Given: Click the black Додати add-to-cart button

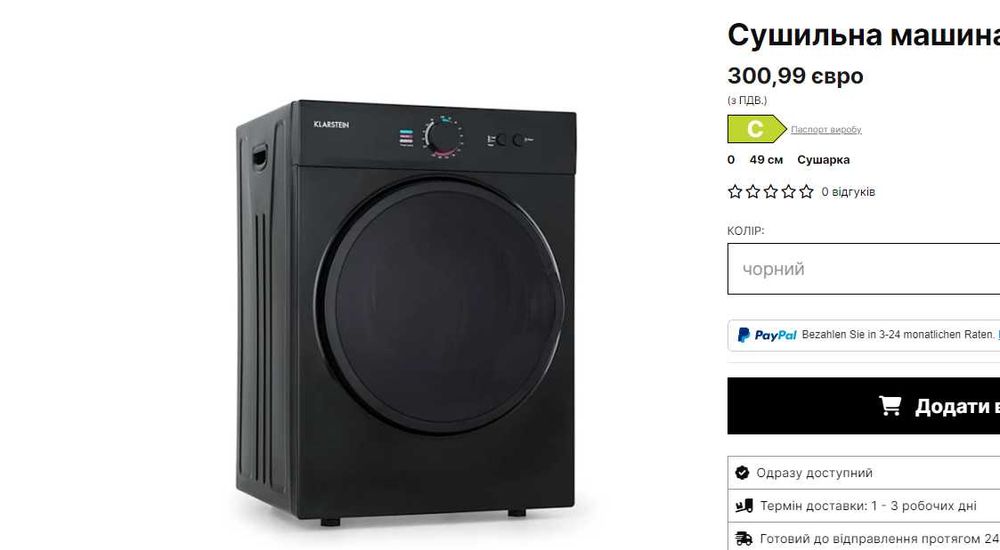Looking at the screenshot, I should [x=864, y=406].
